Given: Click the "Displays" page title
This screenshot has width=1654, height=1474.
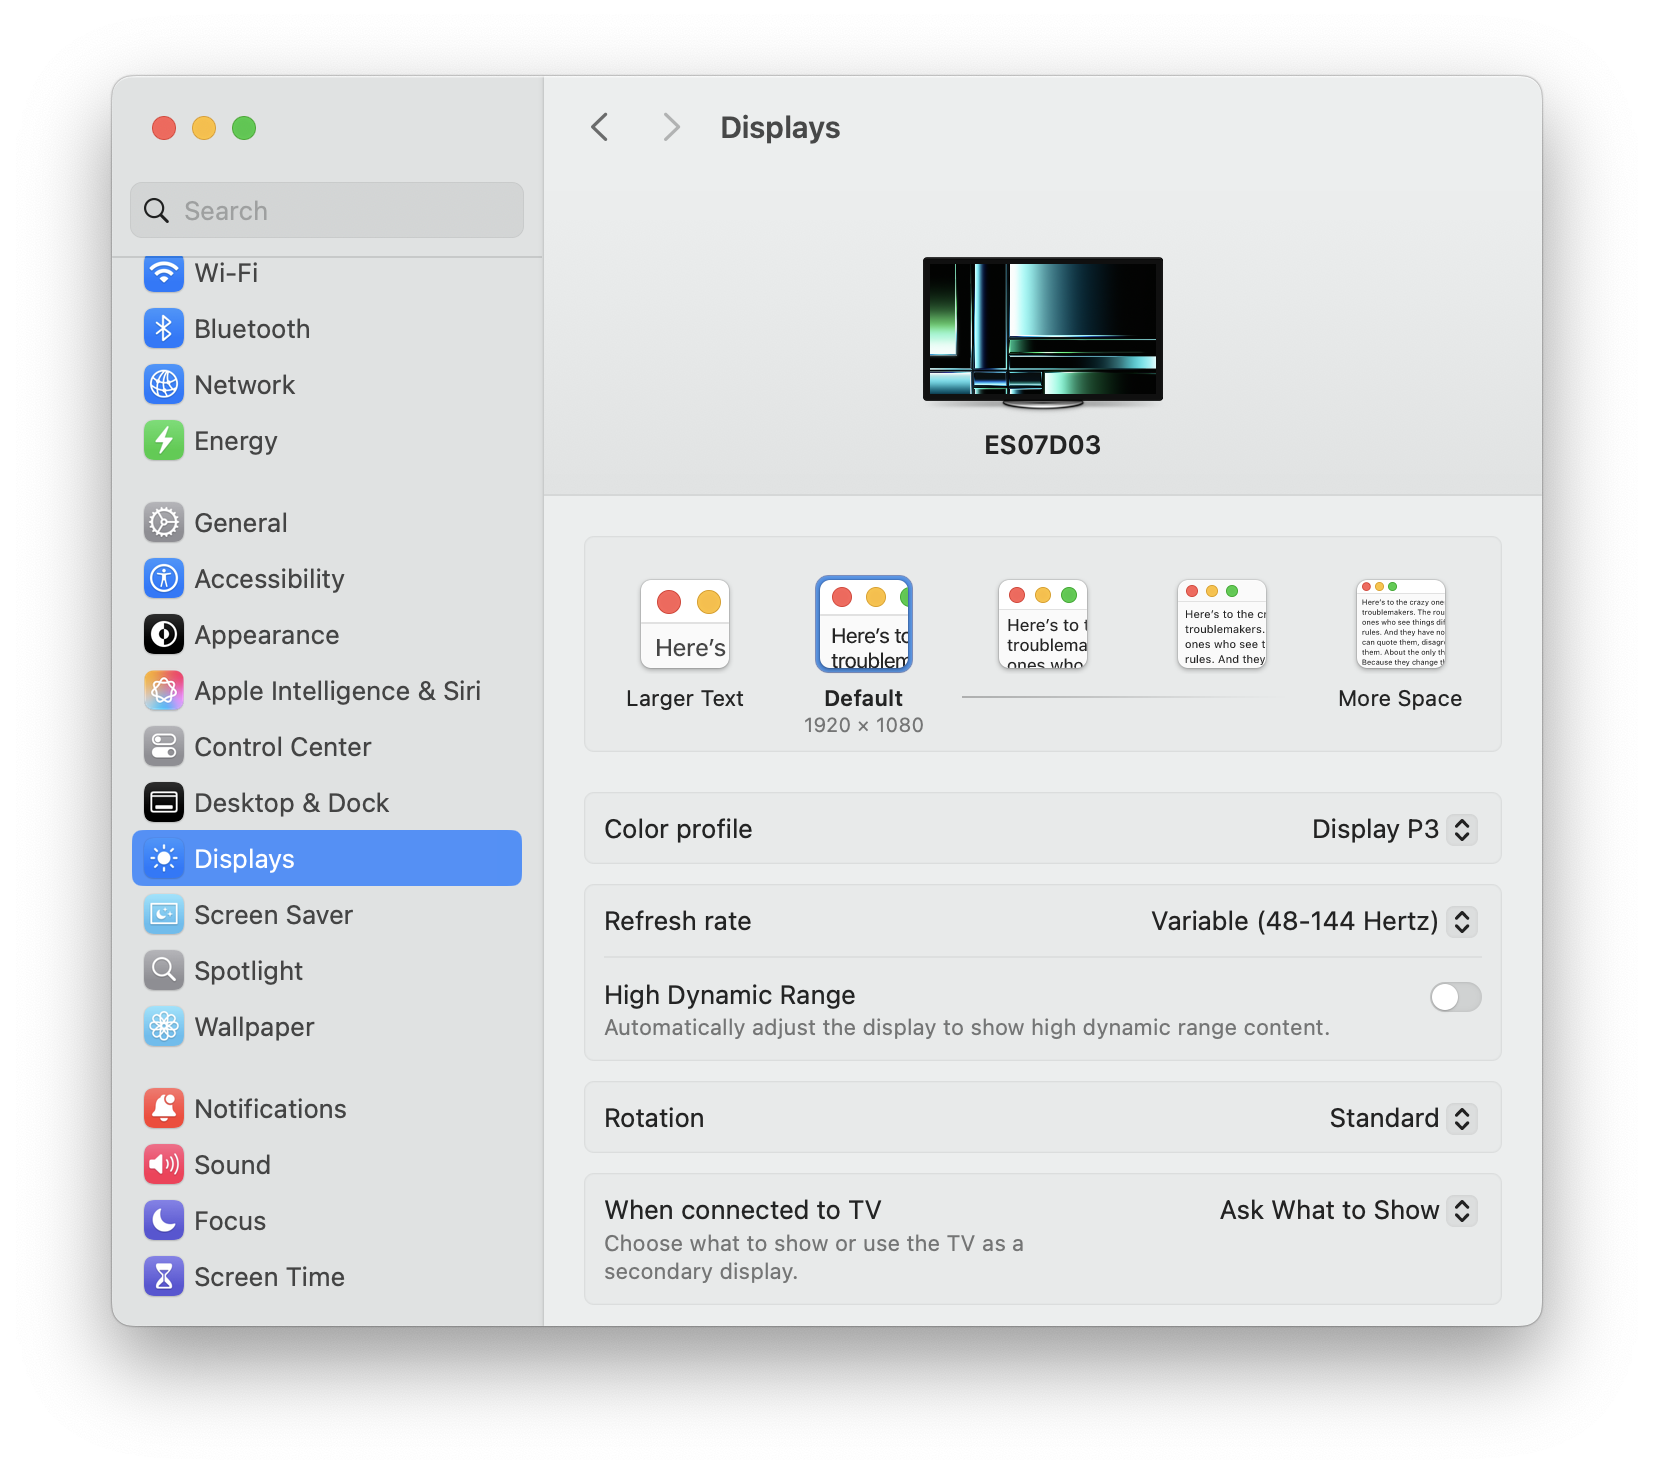Looking at the screenshot, I should (x=780, y=127).
